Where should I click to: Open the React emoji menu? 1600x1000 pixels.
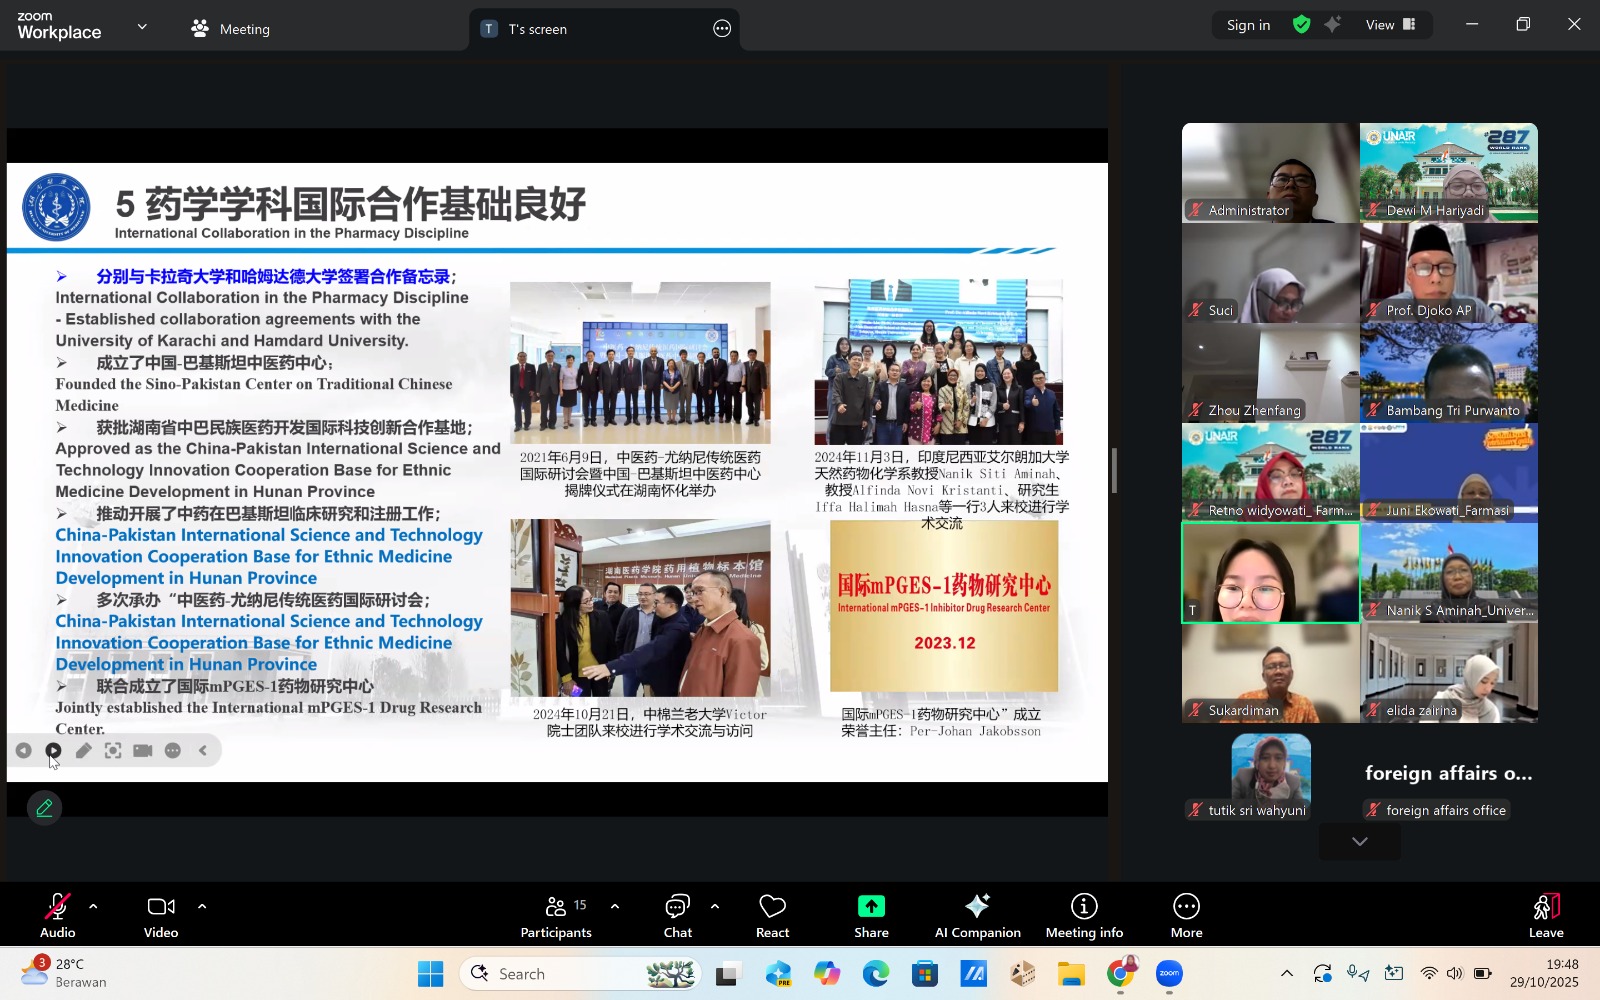coord(772,916)
